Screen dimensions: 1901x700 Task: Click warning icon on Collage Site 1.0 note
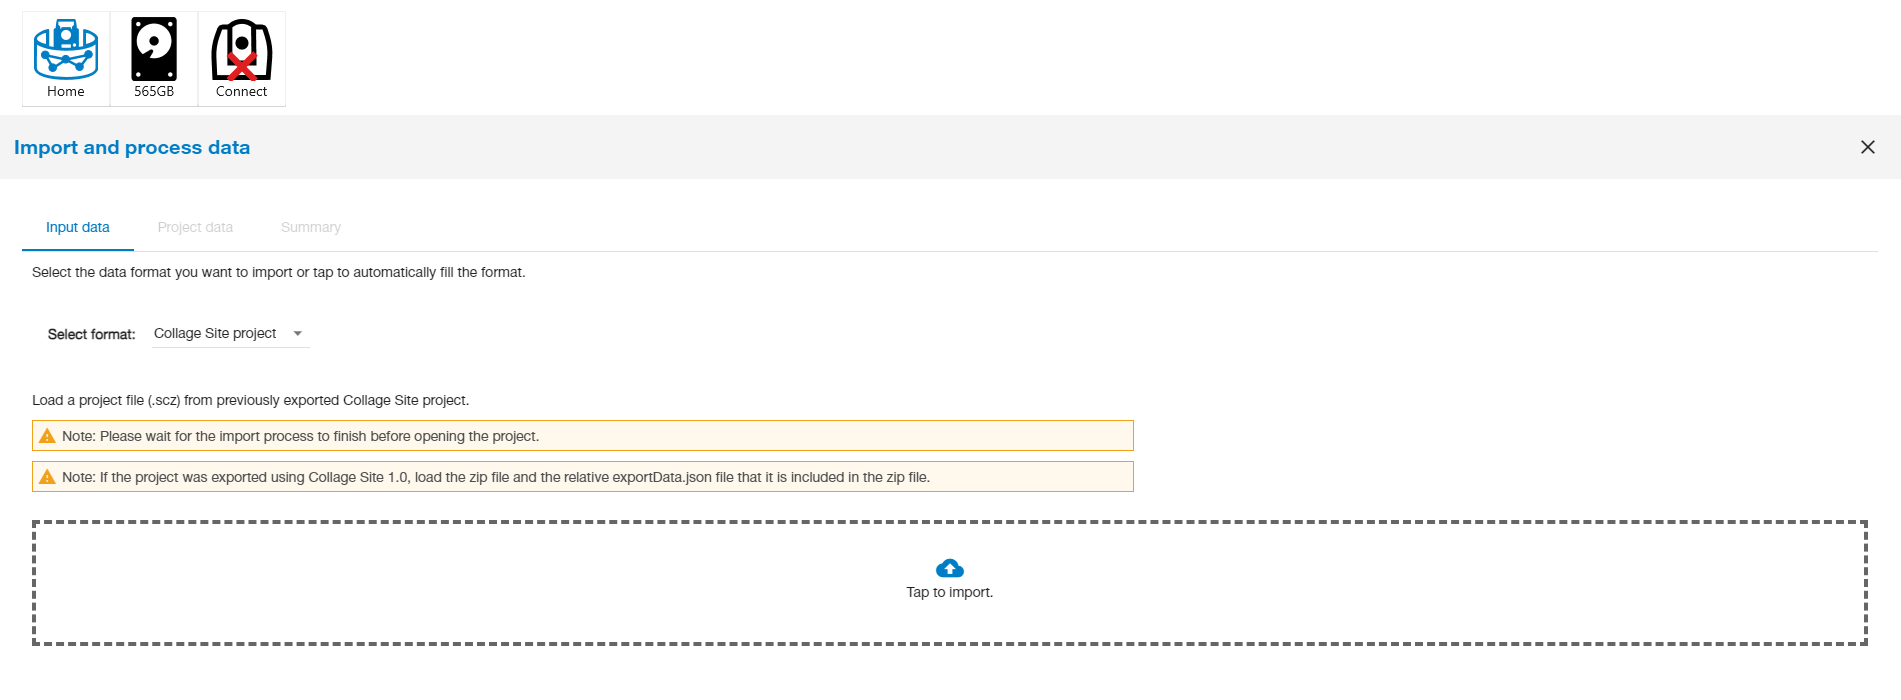pyautogui.click(x=47, y=477)
